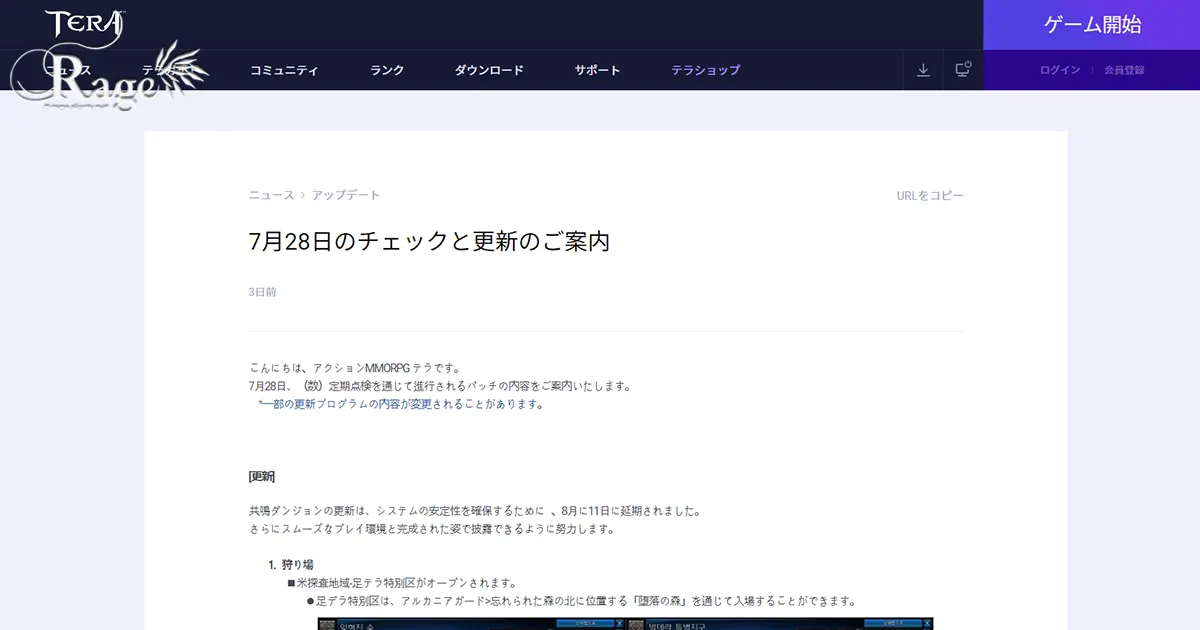Open the サポート menu item
1200x630 pixels.
(x=597, y=70)
